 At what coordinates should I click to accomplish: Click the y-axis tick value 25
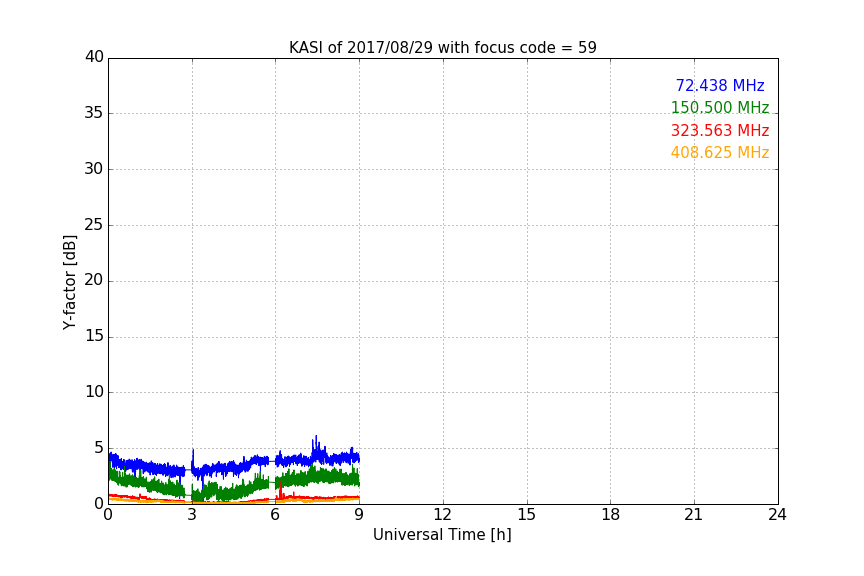[x=94, y=224]
